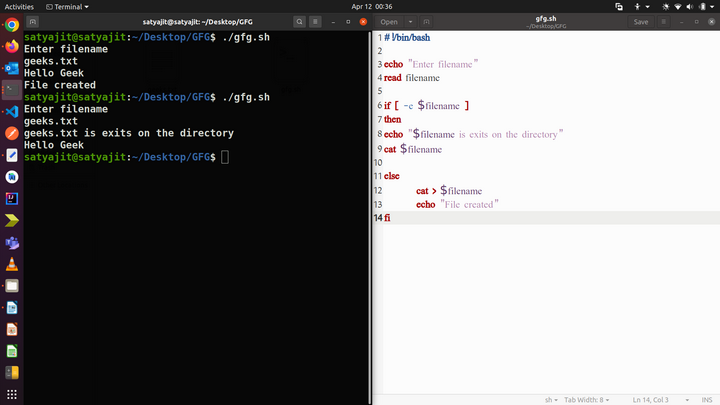This screenshot has width=720, height=405.
Task: Open Google Chrome from the dock
Action: pos(11,25)
